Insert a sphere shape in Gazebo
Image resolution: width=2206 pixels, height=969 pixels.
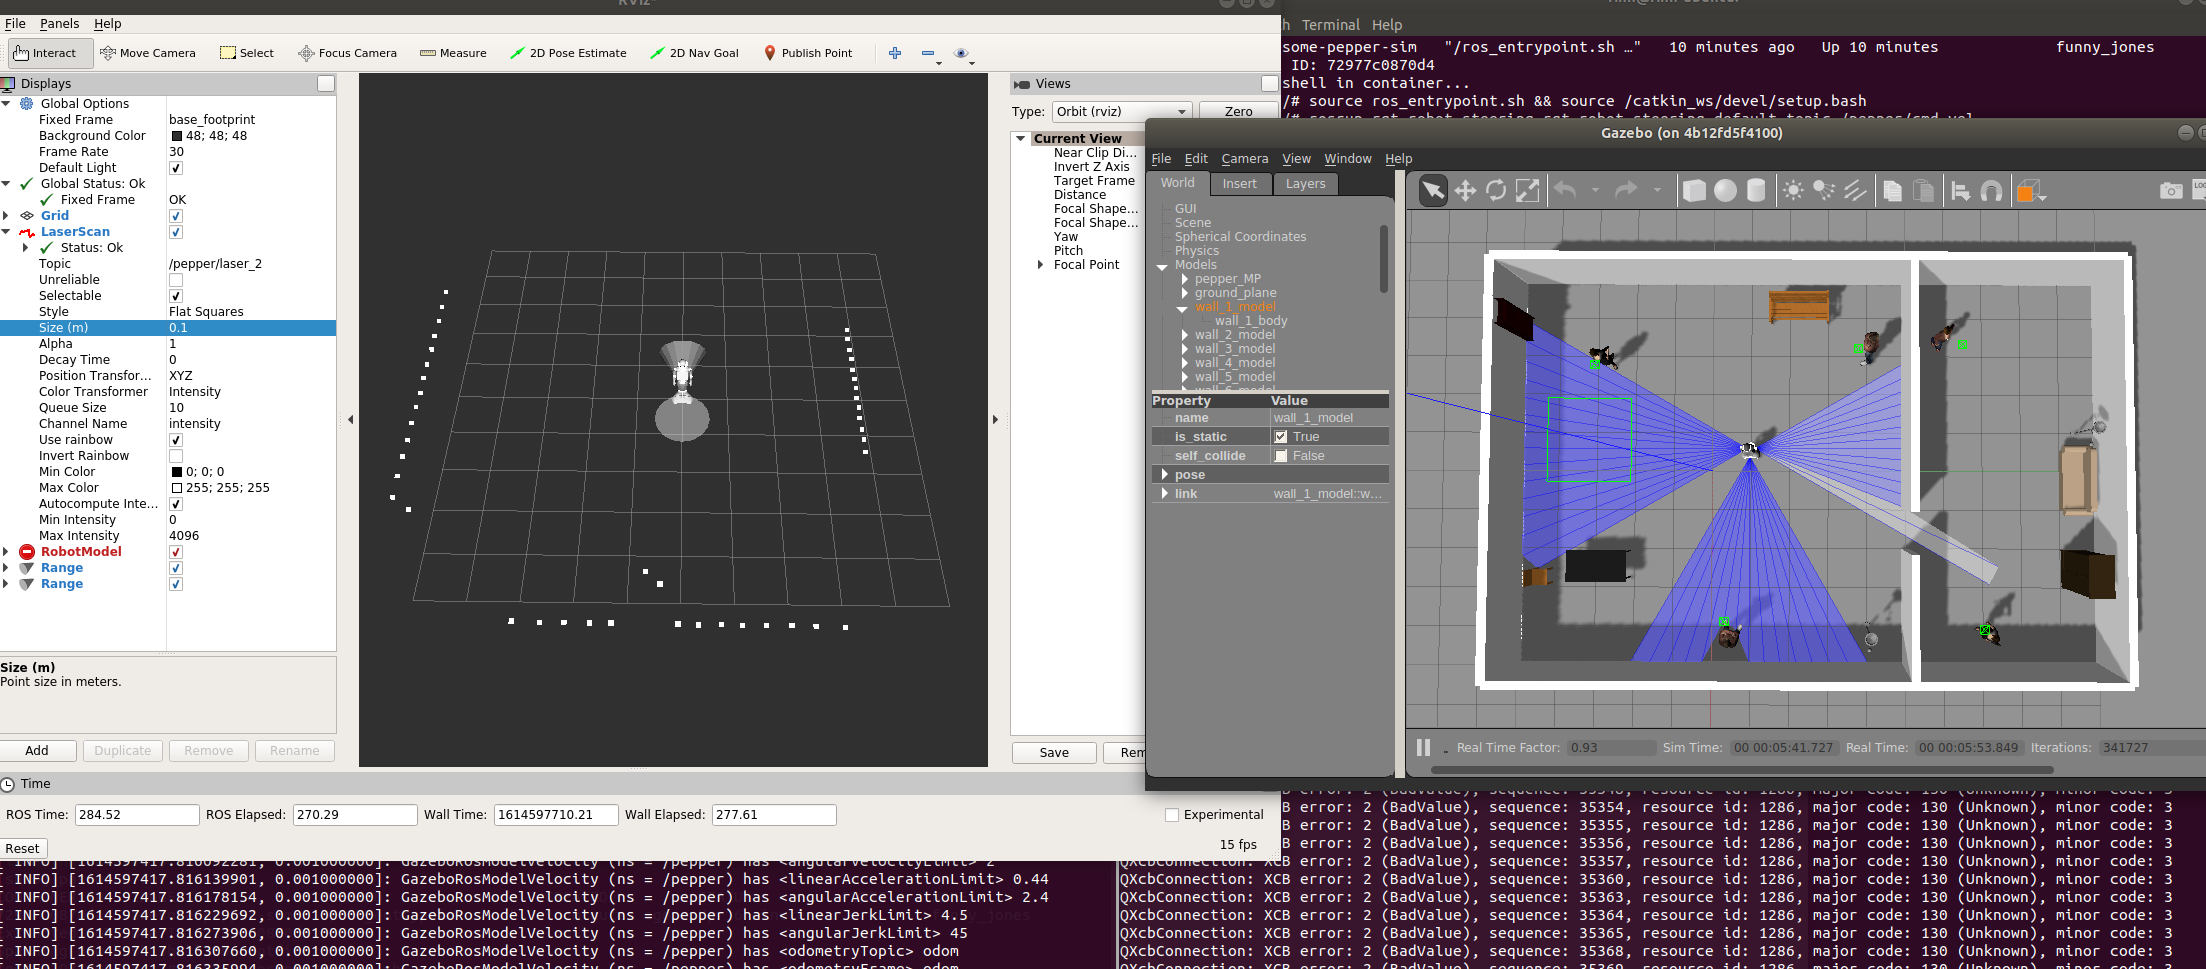coord(1725,190)
